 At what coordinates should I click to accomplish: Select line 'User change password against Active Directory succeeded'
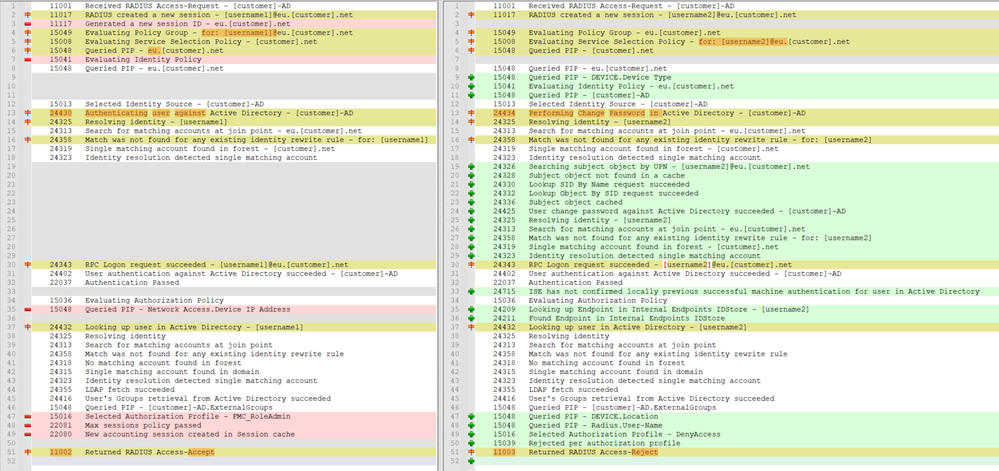pyautogui.click(x=737, y=211)
